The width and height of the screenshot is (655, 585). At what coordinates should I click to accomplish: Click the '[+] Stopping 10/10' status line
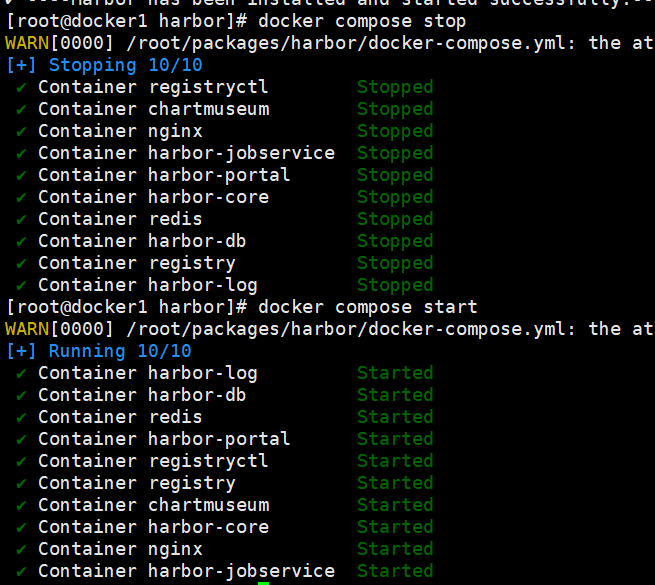(x=104, y=65)
